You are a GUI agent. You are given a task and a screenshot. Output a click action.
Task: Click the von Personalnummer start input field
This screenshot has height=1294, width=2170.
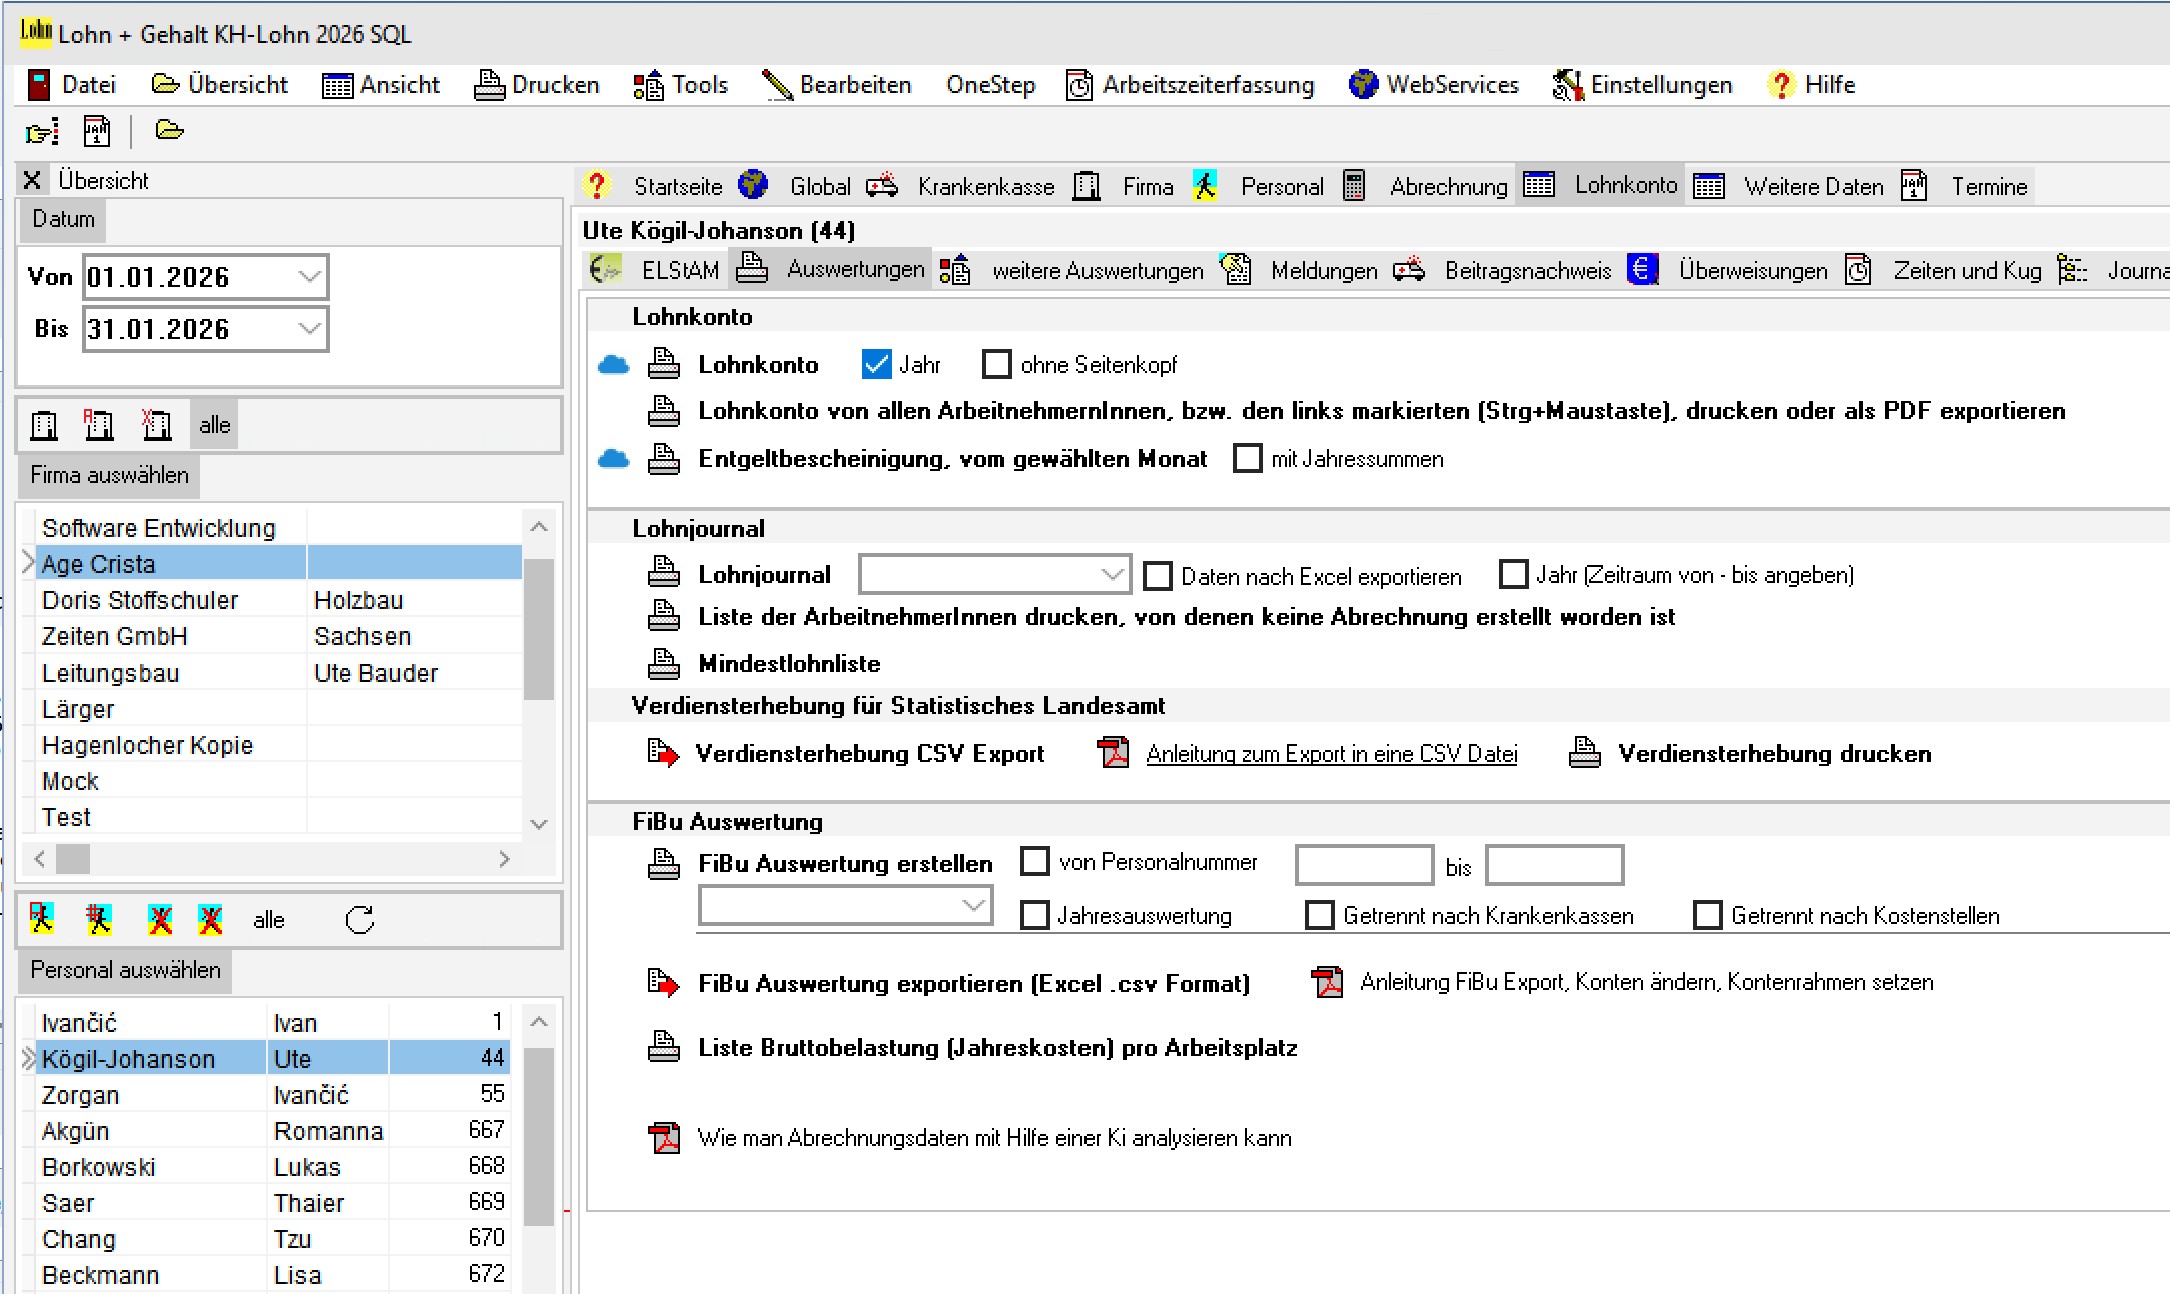coord(1364,865)
